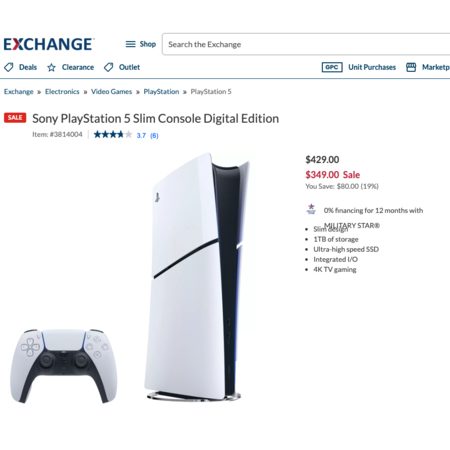Viewport: 450px width, 450px height.
Task: Click the PlayStation 5 console image
Action: tap(197, 277)
